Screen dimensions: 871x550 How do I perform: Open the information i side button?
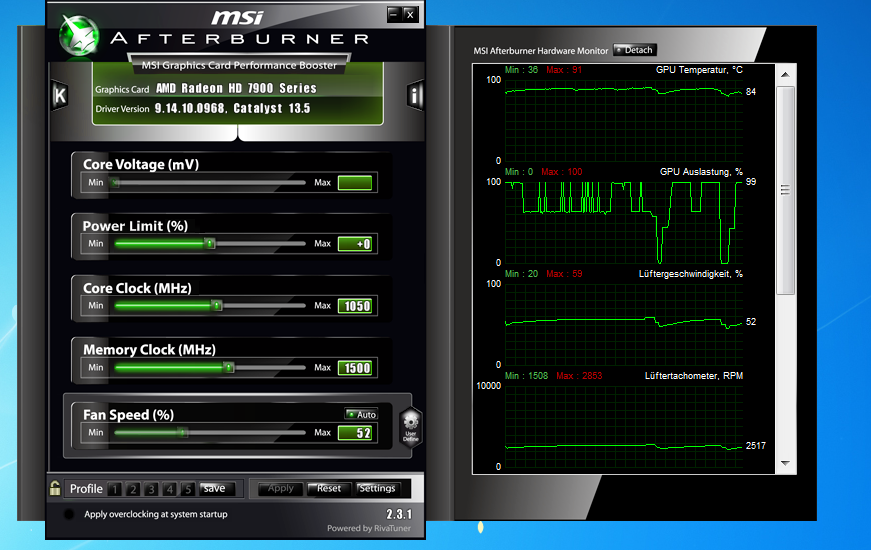click(x=414, y=96)
